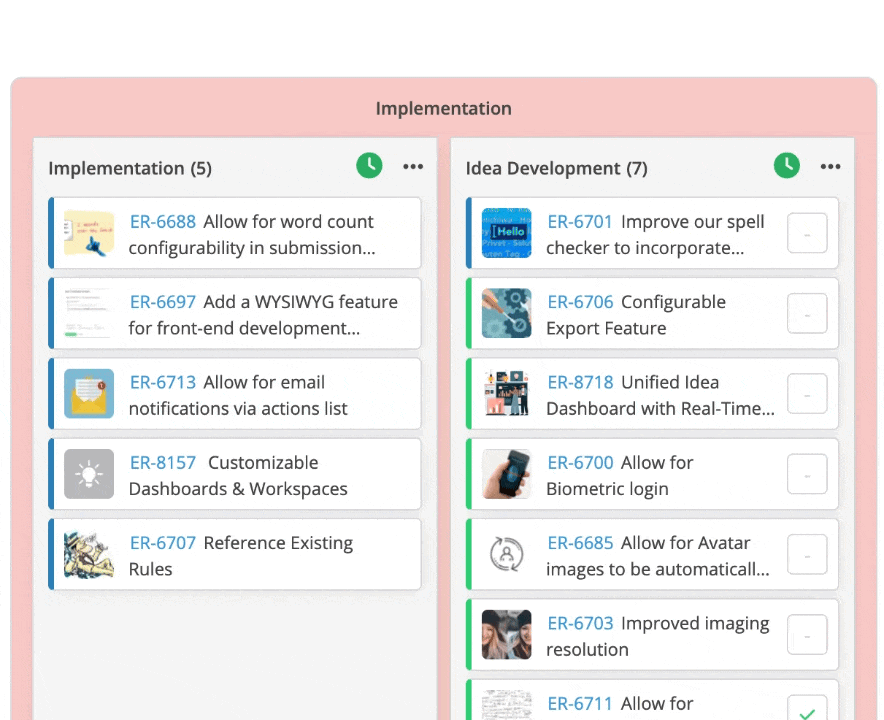Viewport: 884px width, 720px height.
Task: Open idea link ER-6703
Action: click(580, 623)
